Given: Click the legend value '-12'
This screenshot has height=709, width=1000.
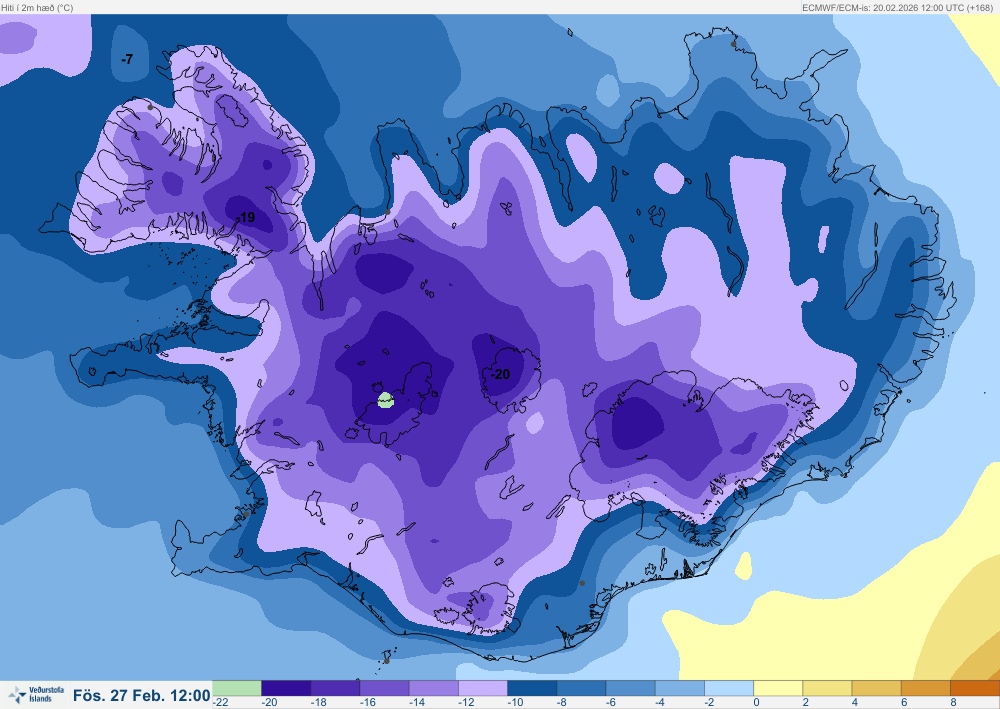Looking at the screenshot, I should coord(466,702).
